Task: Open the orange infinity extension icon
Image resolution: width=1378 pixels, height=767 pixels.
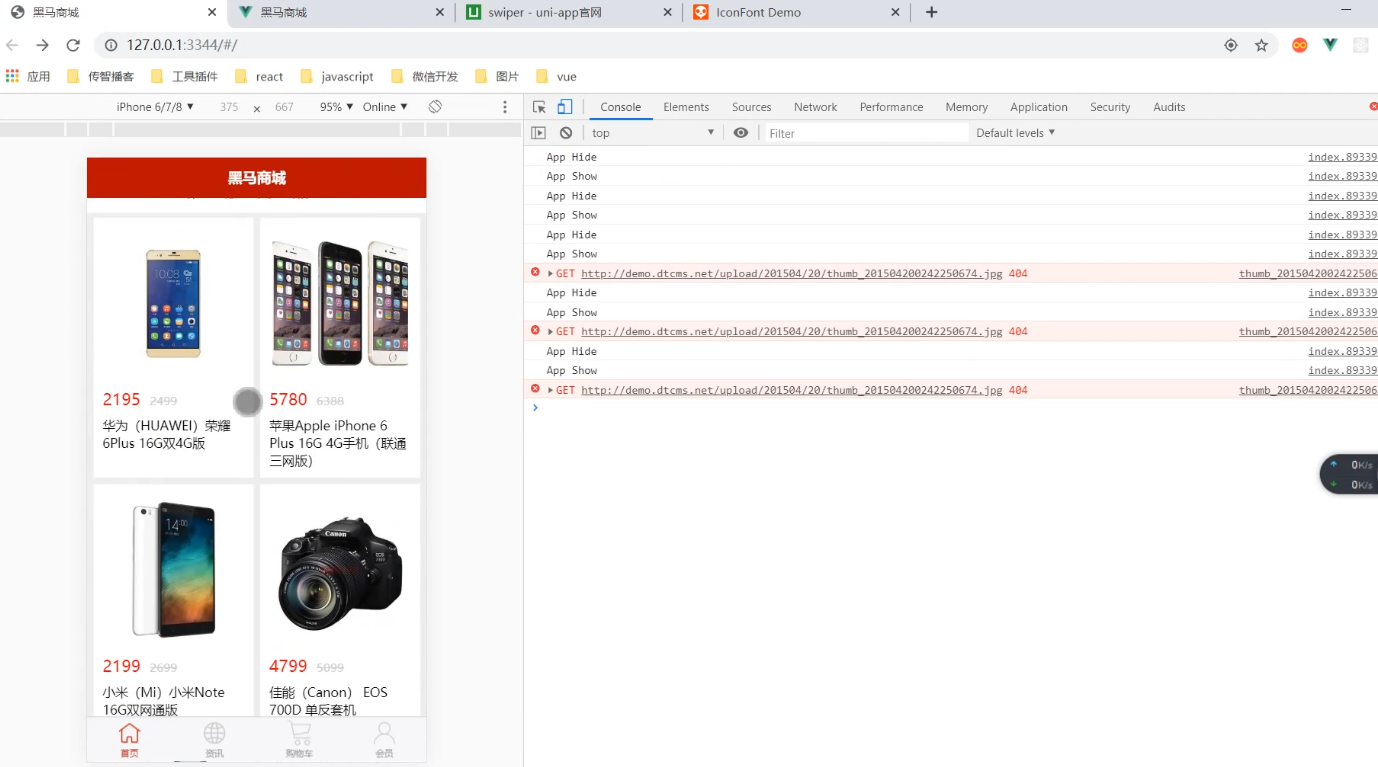Action: [1299, 45]
